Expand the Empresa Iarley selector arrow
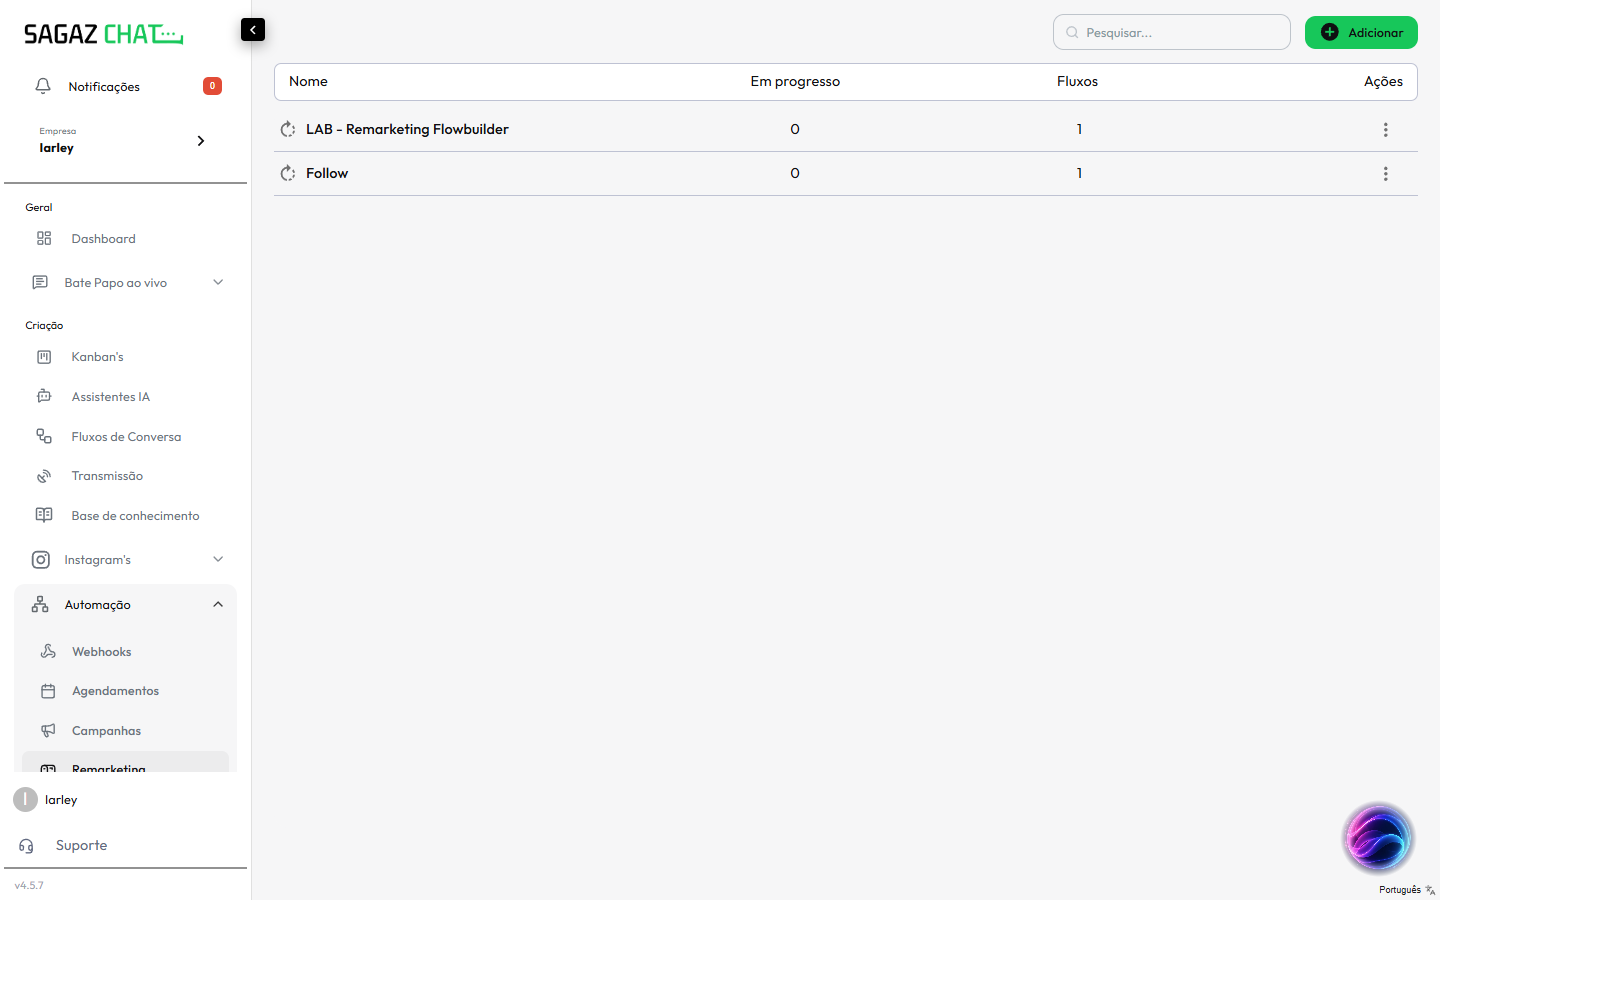This screenshot has height=1000, width=1600. click(201, 141)
